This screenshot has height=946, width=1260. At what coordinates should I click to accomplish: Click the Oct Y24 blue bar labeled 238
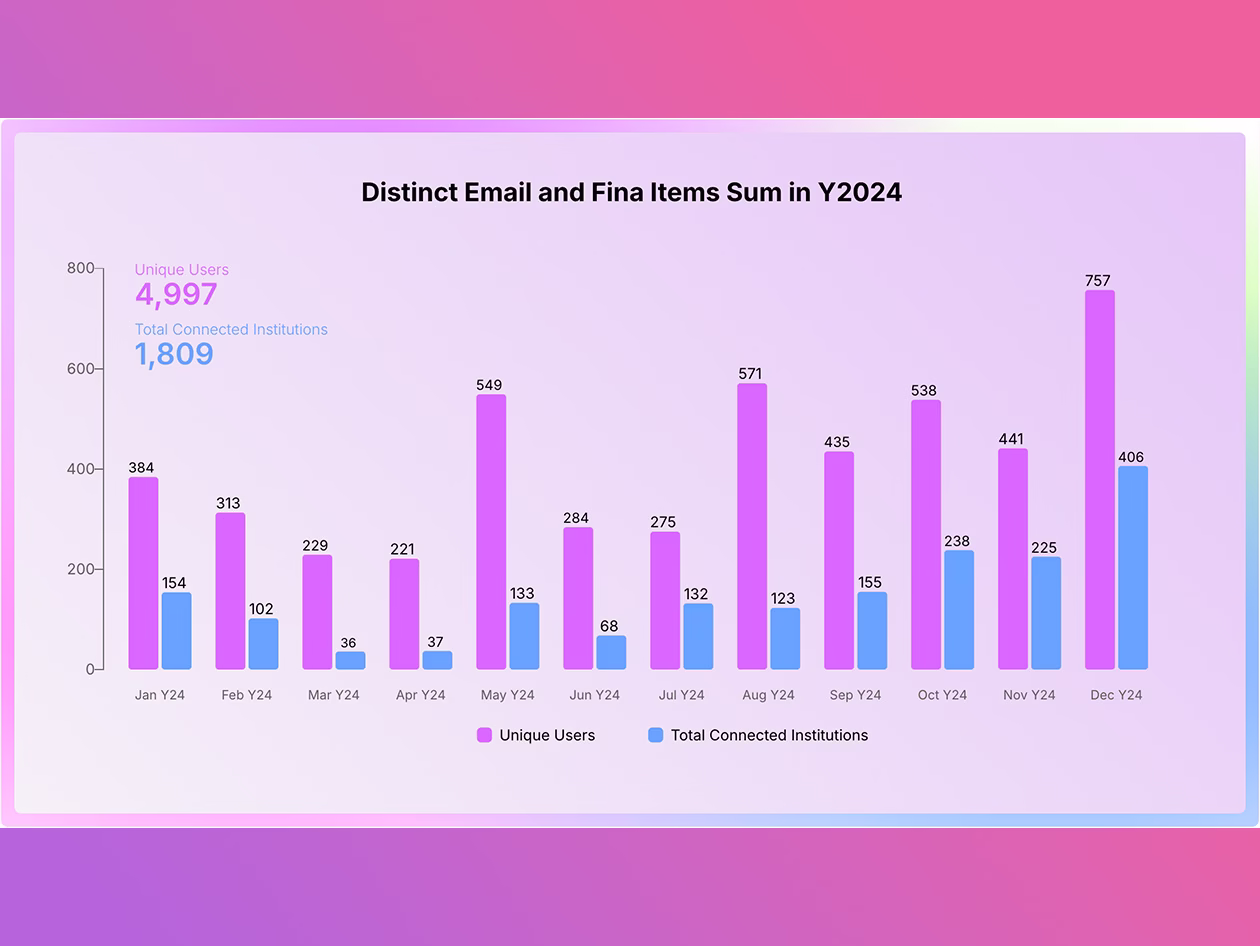coord(959,610)
